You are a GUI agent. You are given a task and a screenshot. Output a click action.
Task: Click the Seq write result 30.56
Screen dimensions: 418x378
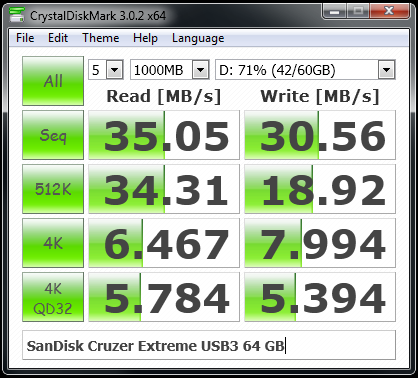[x=320, y=135]
